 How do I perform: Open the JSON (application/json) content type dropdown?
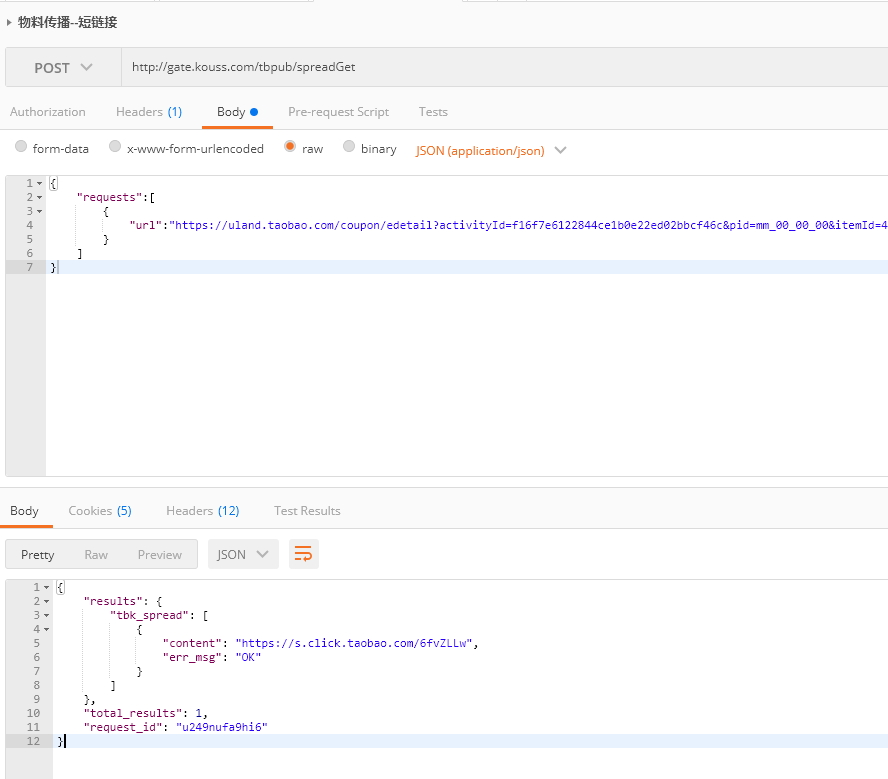[x=491, y=150]
